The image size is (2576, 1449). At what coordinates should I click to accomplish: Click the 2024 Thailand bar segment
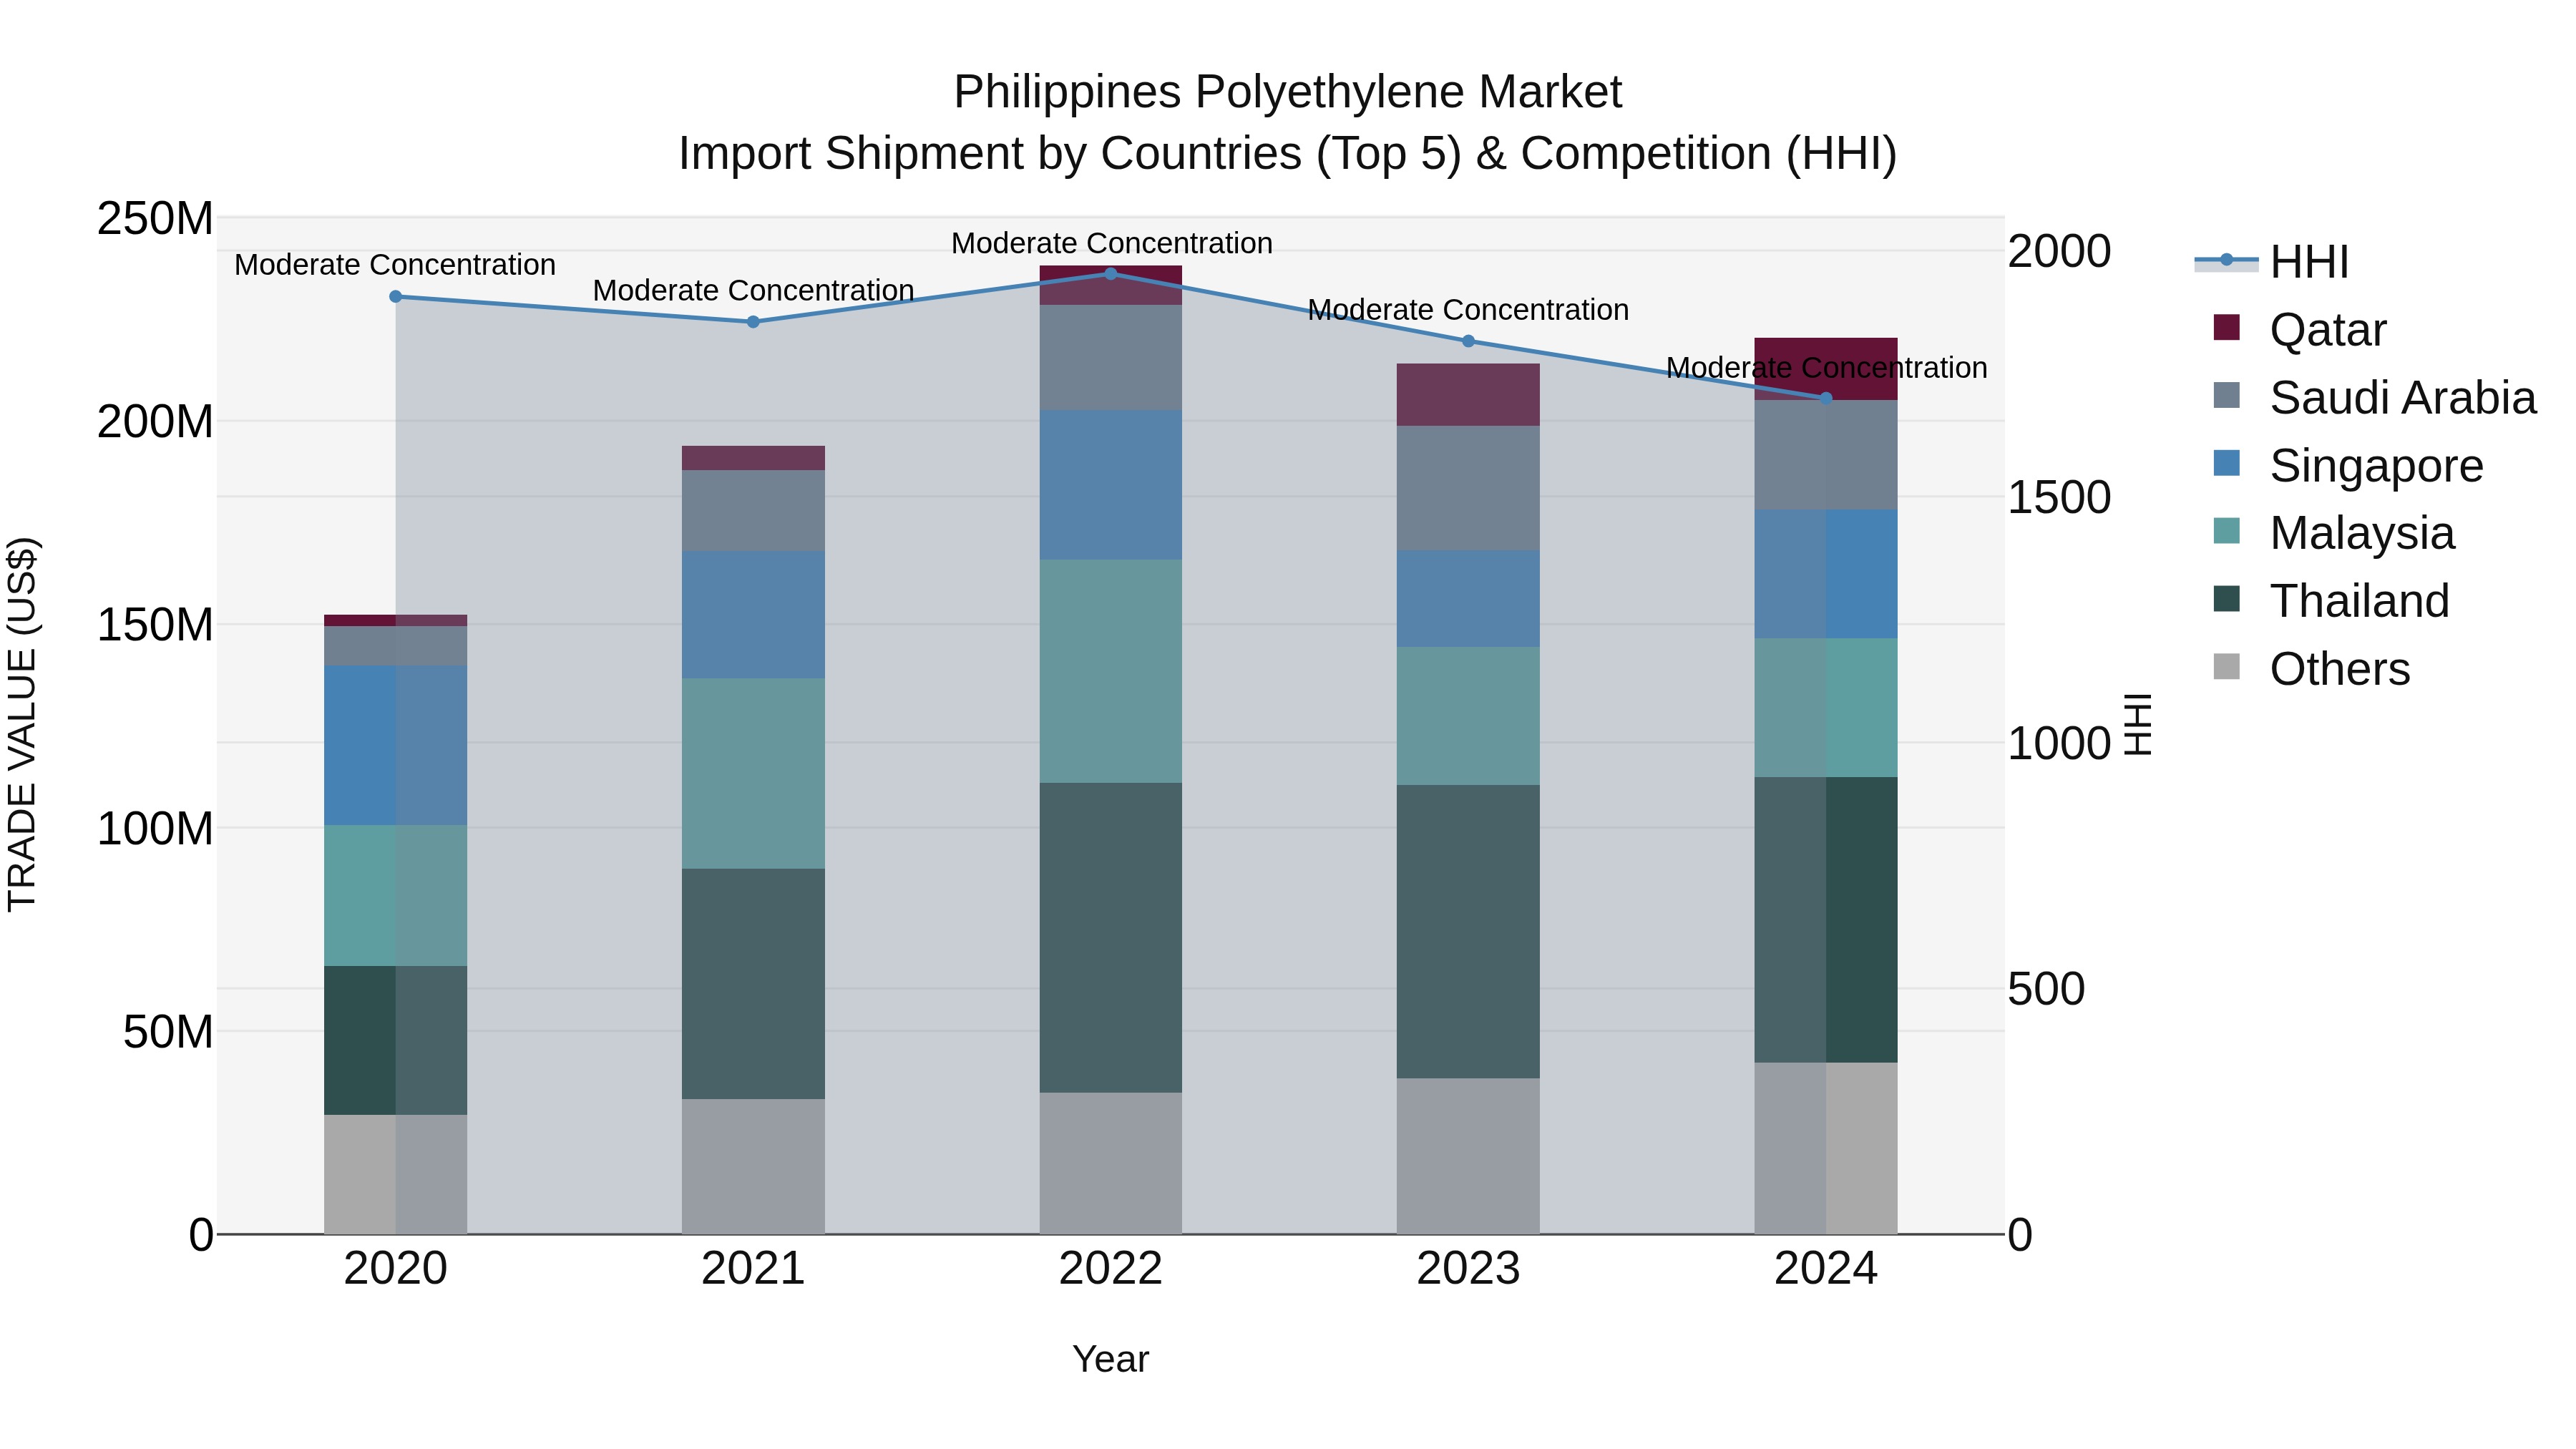coord(1826,920)
